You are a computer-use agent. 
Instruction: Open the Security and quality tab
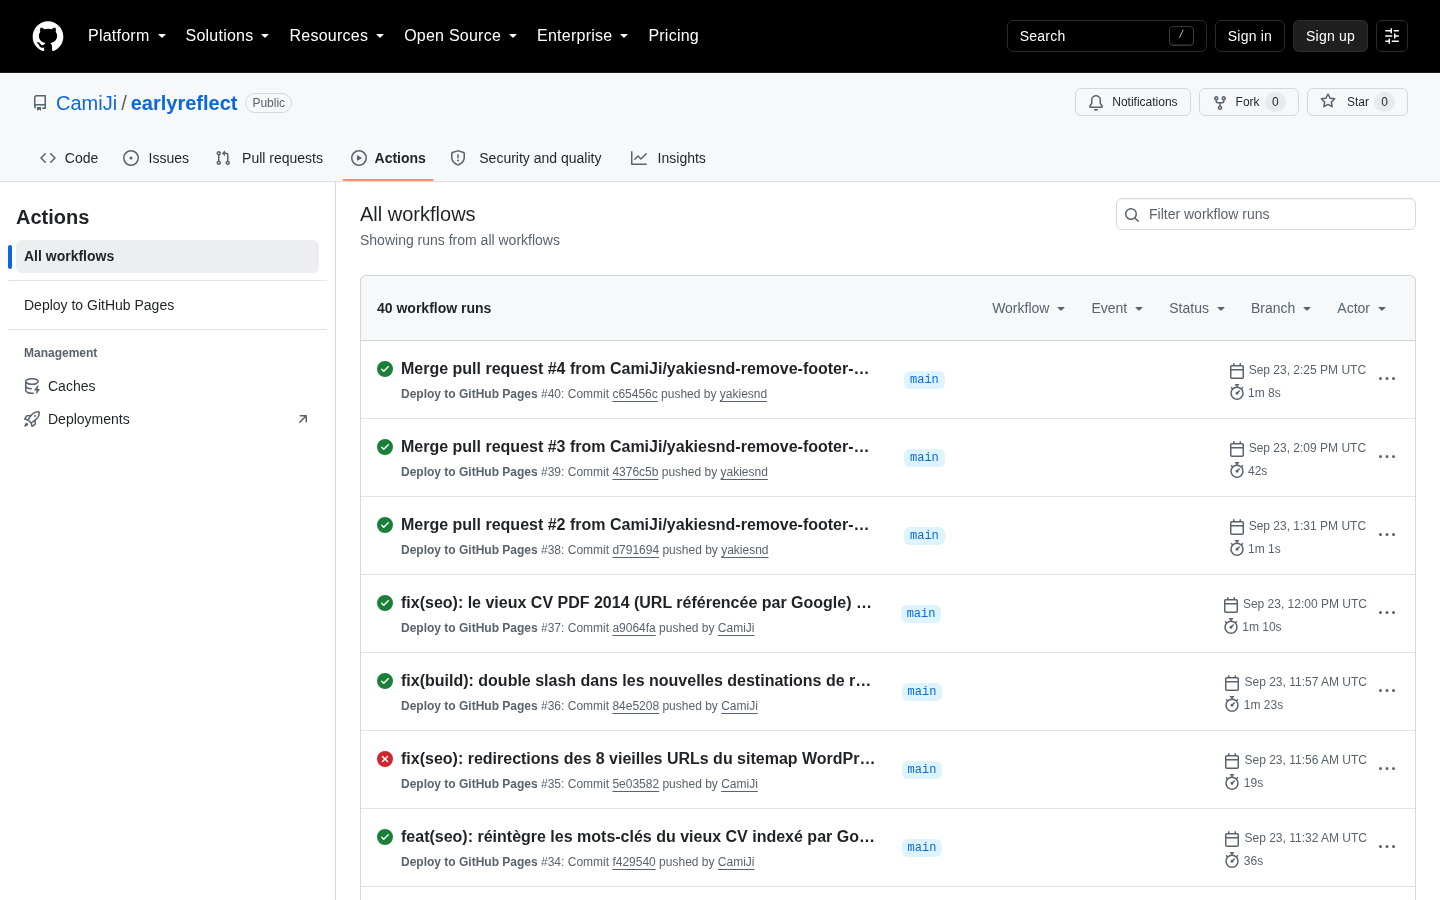[x=526, y=158]
